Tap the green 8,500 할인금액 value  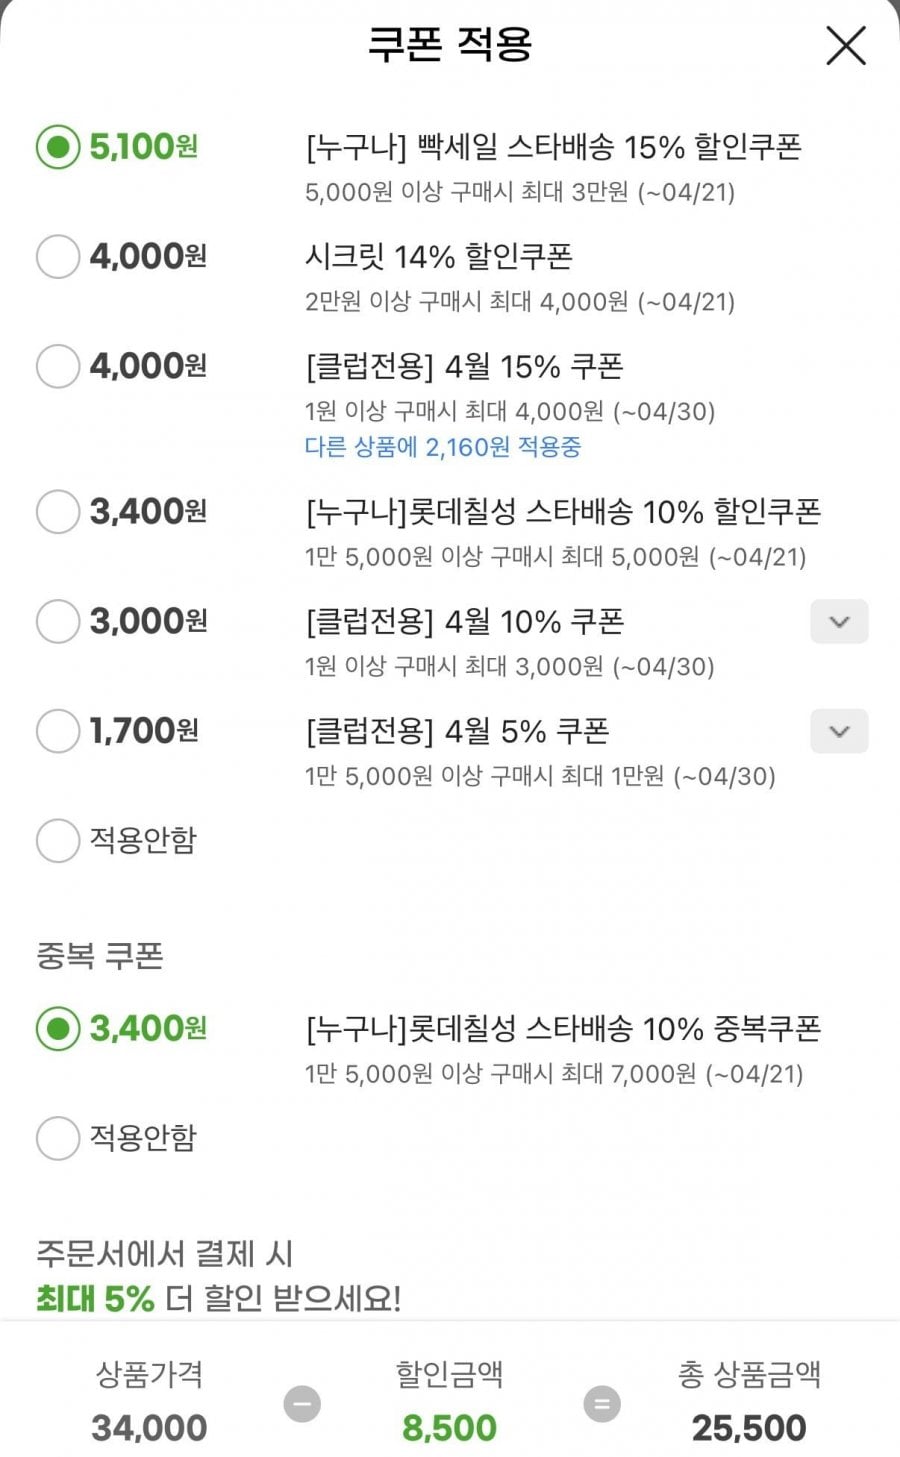pos(449,1428)
